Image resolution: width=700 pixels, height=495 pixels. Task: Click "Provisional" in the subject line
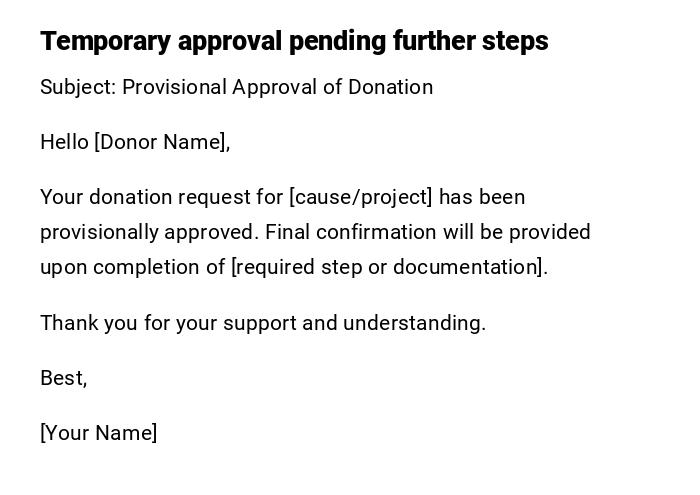pos(175,87)
